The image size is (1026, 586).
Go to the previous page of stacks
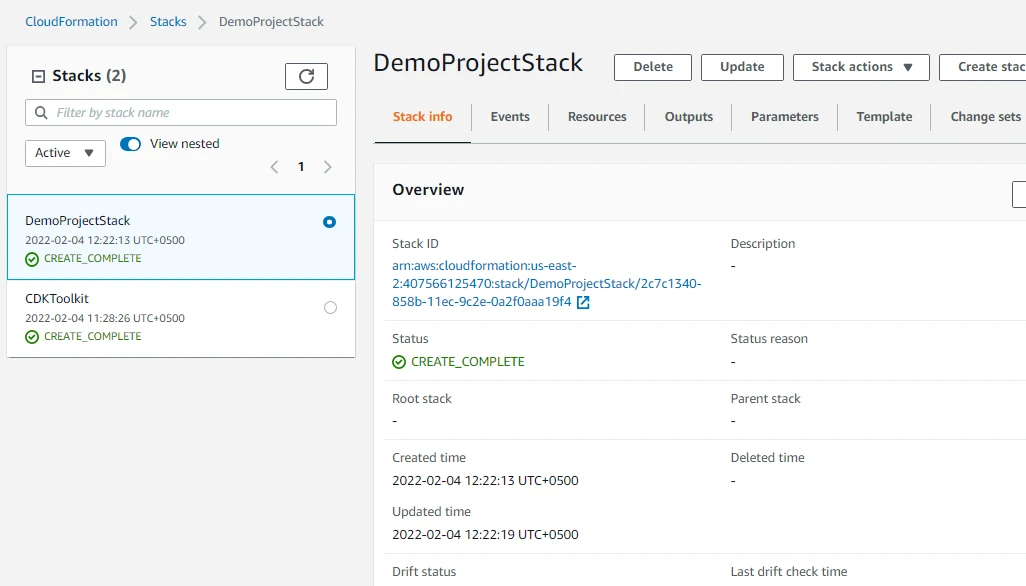pyautogui.click(x=275, y=167)
